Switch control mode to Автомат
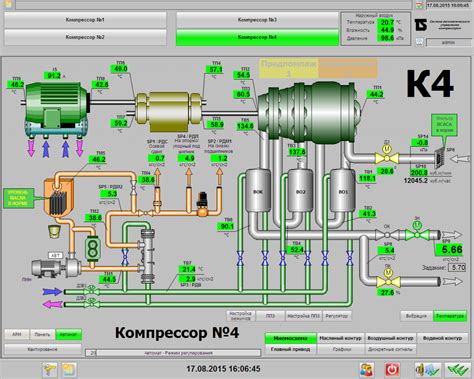This screenshot has width=474, height=379. pos(68,334)
